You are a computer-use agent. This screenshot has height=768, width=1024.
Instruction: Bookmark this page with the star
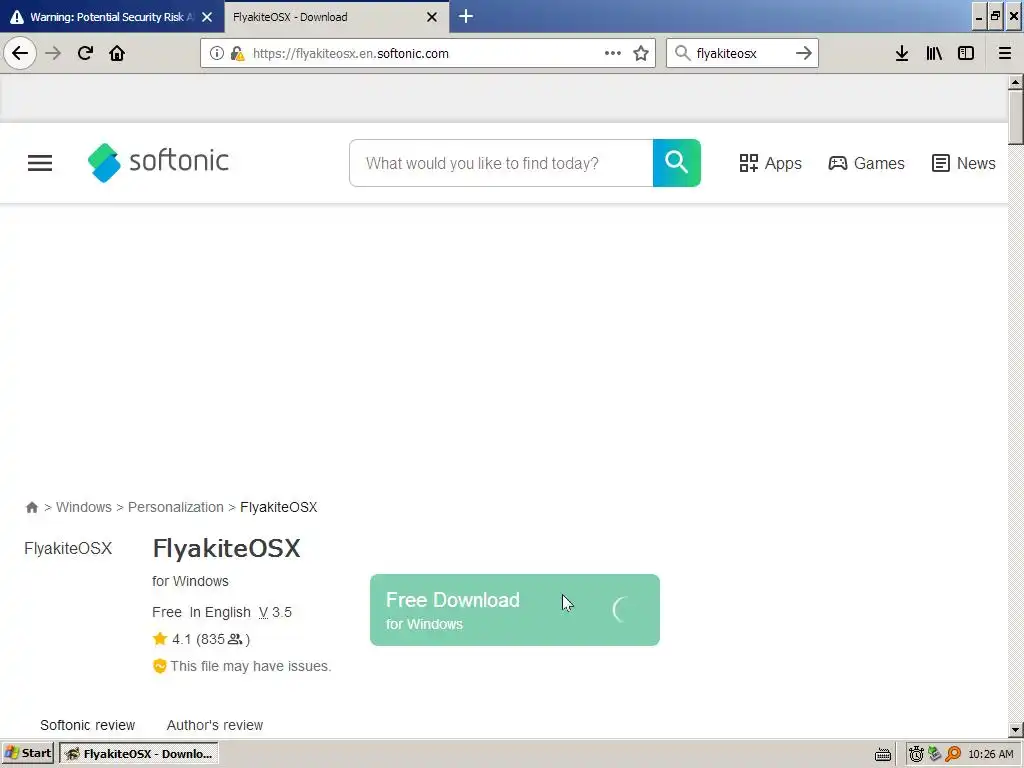point(641,53)
